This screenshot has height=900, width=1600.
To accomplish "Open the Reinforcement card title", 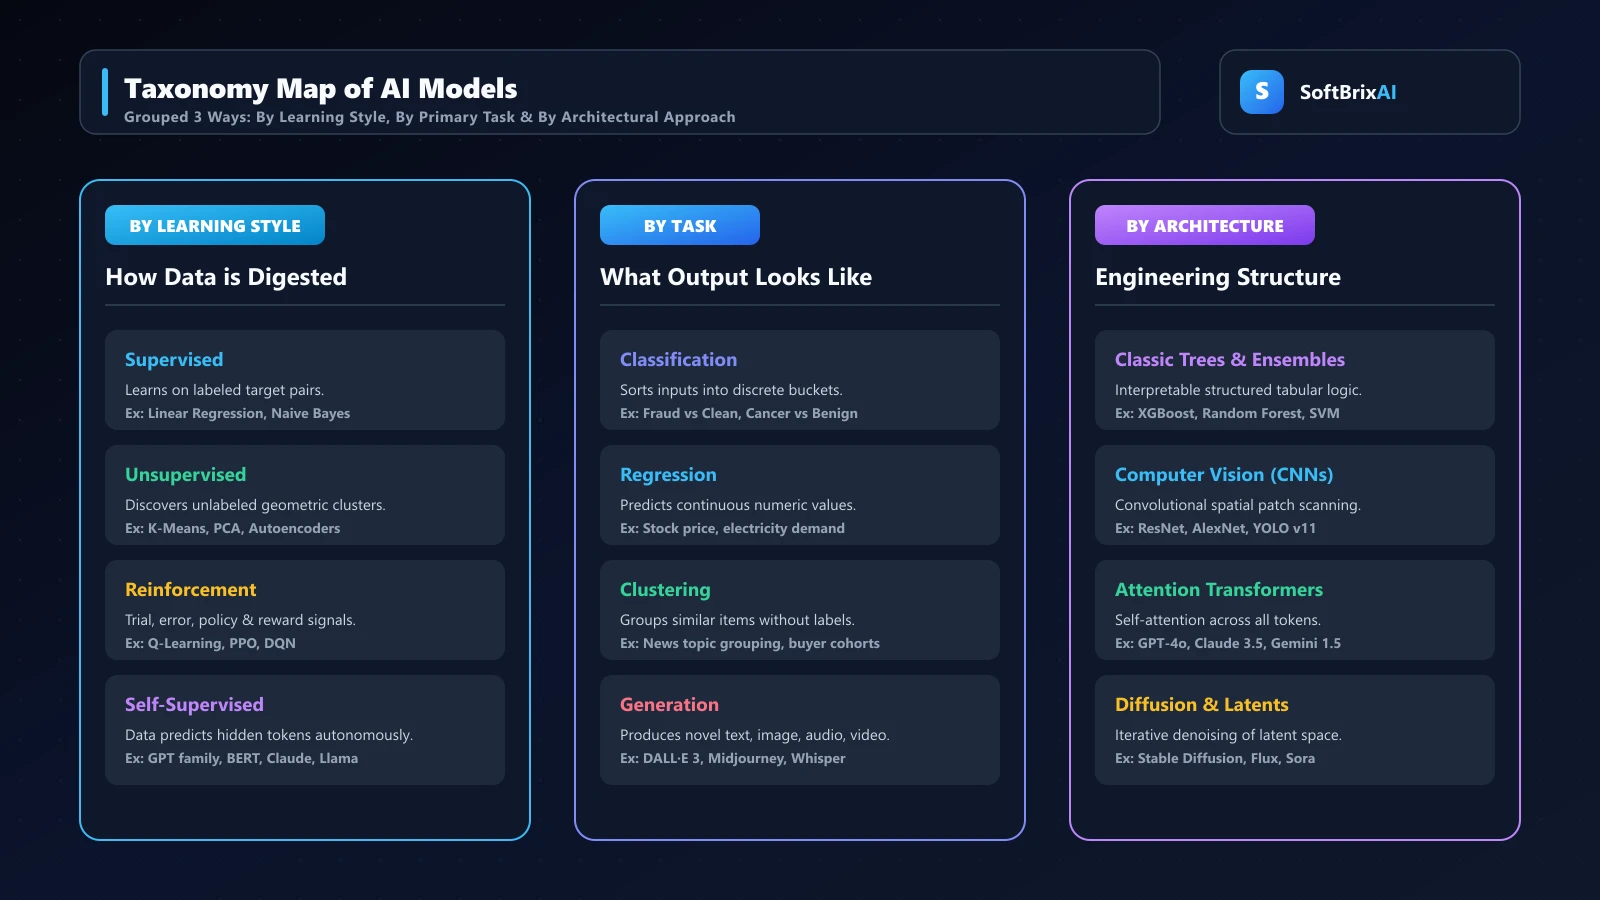I will coord(190,590).
